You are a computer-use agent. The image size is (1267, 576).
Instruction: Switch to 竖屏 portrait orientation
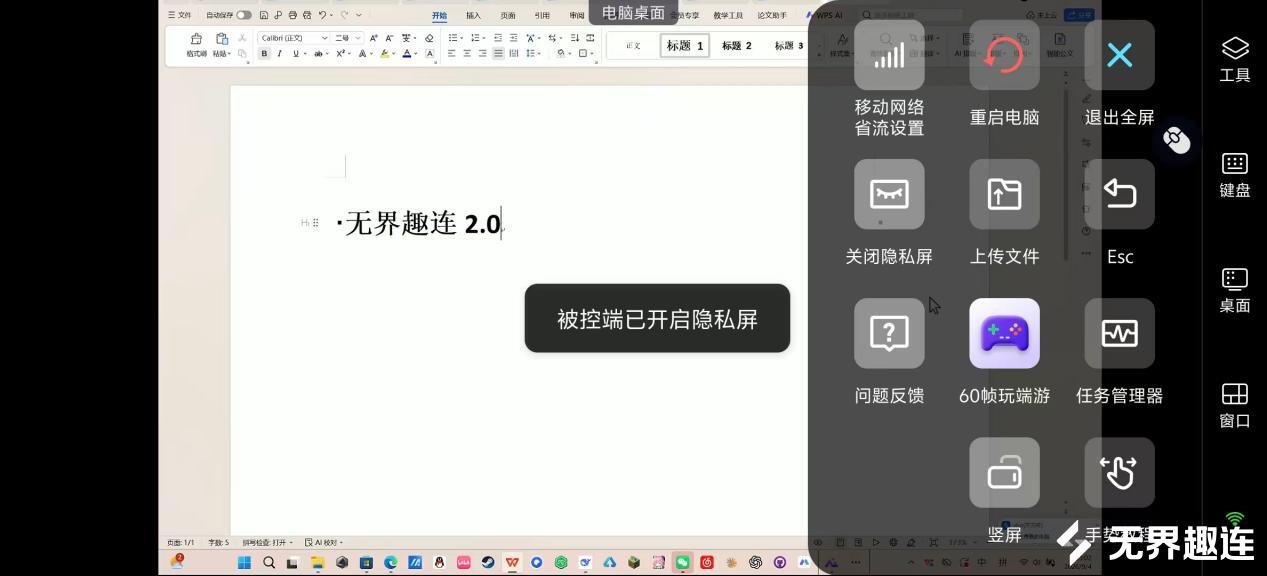pyautogui.click(x=1004, y=472)
